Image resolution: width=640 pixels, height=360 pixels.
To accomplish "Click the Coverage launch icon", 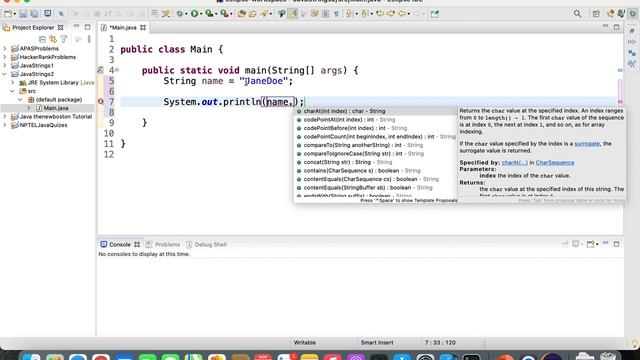I will click(x=209, y=13).
